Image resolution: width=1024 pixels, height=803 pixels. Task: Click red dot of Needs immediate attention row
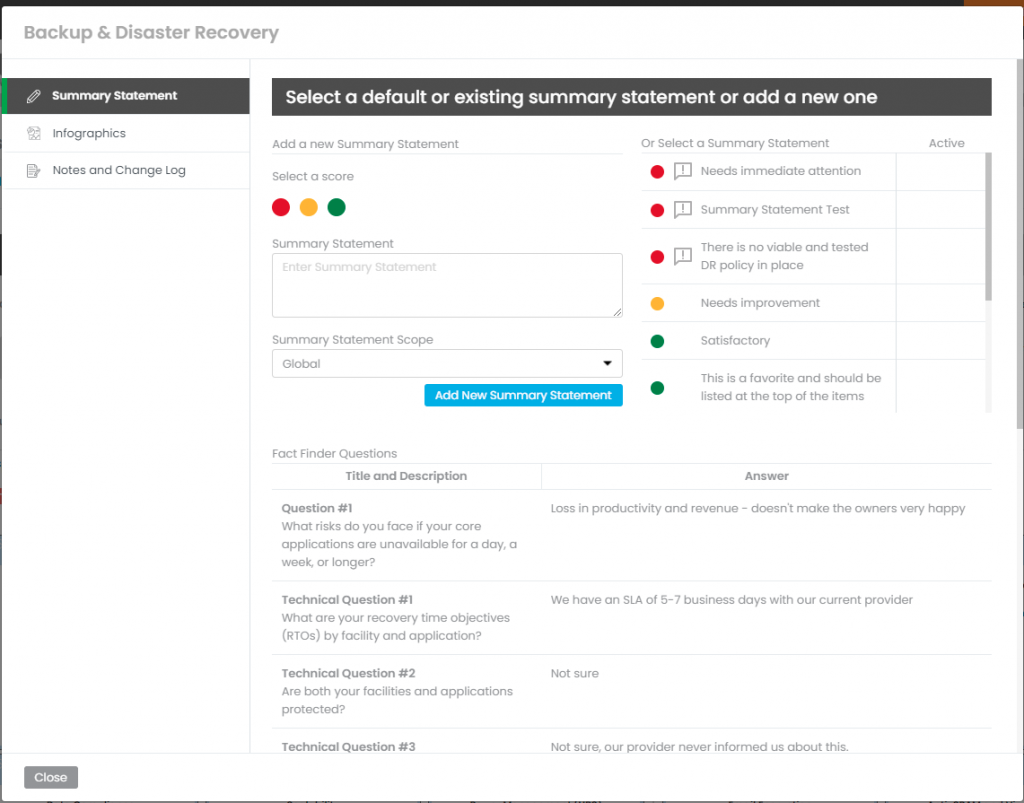[657, 172]
